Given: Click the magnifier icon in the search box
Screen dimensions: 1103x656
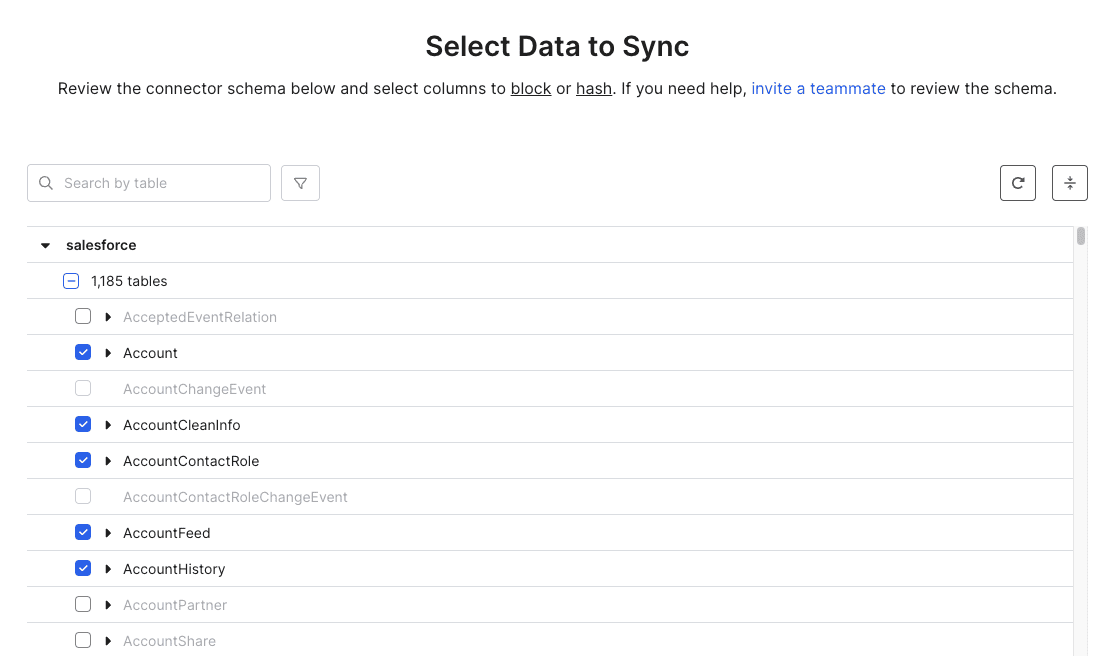Looking at the screenshot, I should tap(46, 183).
